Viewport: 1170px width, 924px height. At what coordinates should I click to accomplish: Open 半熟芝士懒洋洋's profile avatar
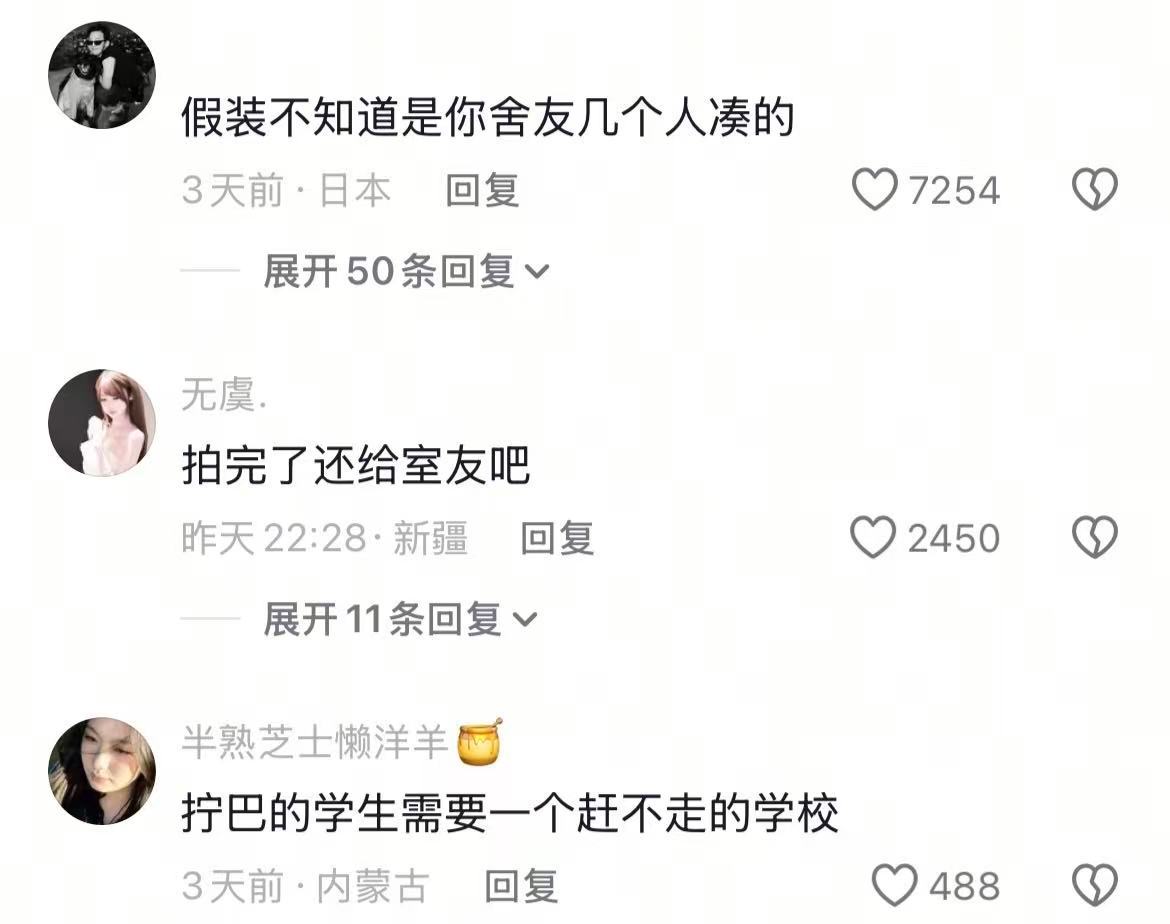101,771
